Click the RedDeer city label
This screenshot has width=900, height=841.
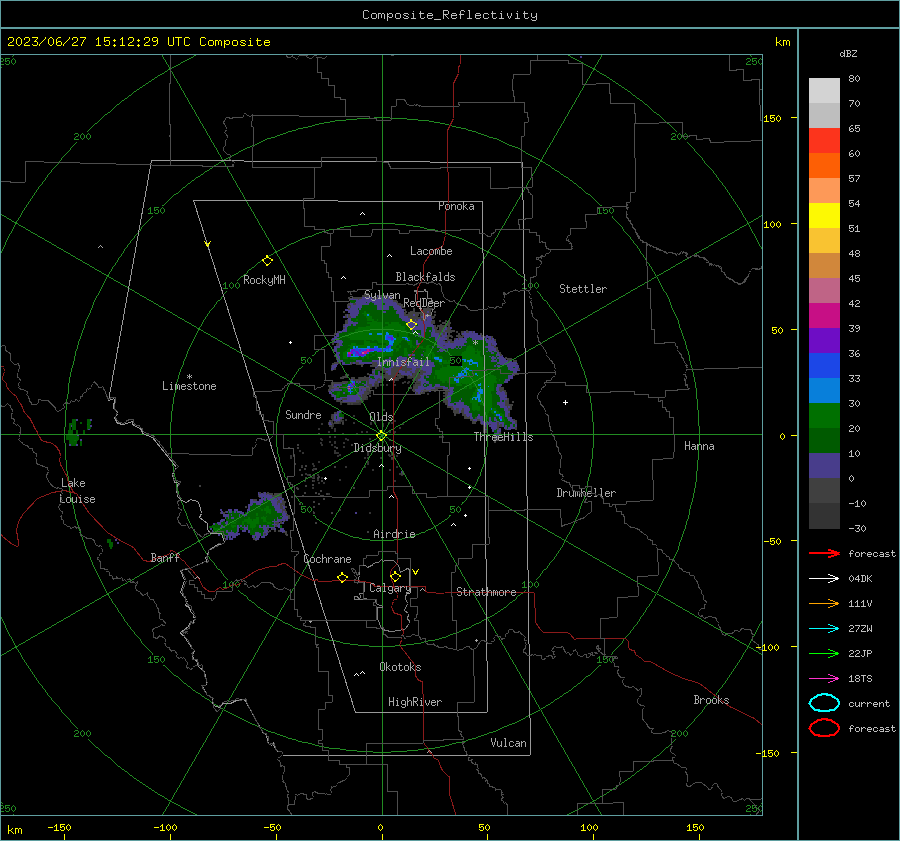(424, 303)
